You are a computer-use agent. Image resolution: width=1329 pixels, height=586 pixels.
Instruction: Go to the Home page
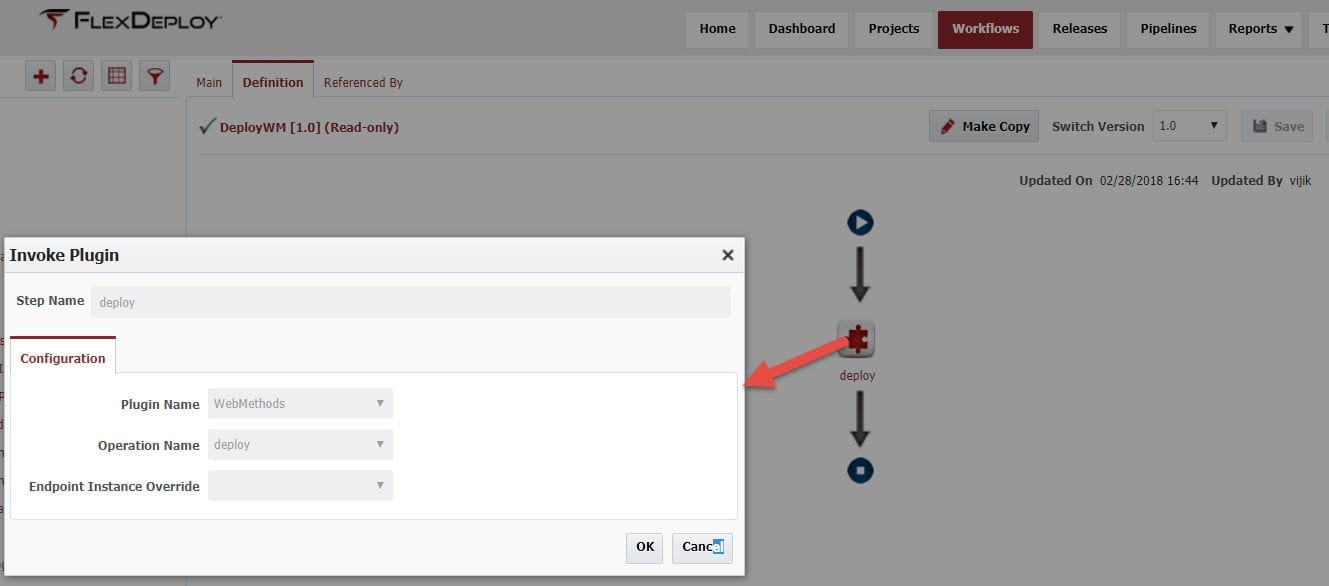pyautogui.click(x=718, y=29)
